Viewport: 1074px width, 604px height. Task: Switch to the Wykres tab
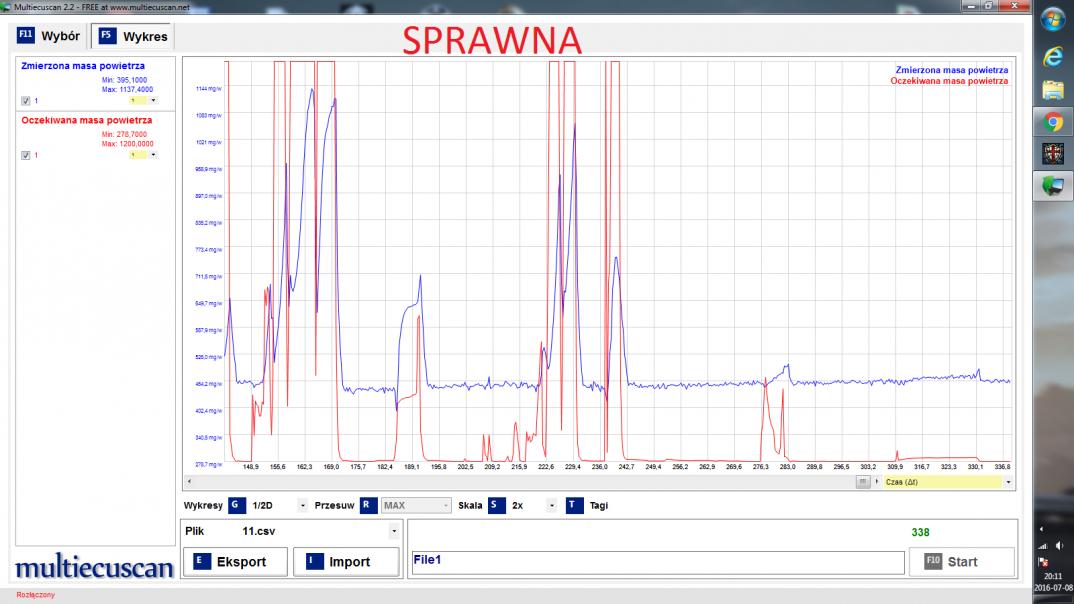pos(132,36)
